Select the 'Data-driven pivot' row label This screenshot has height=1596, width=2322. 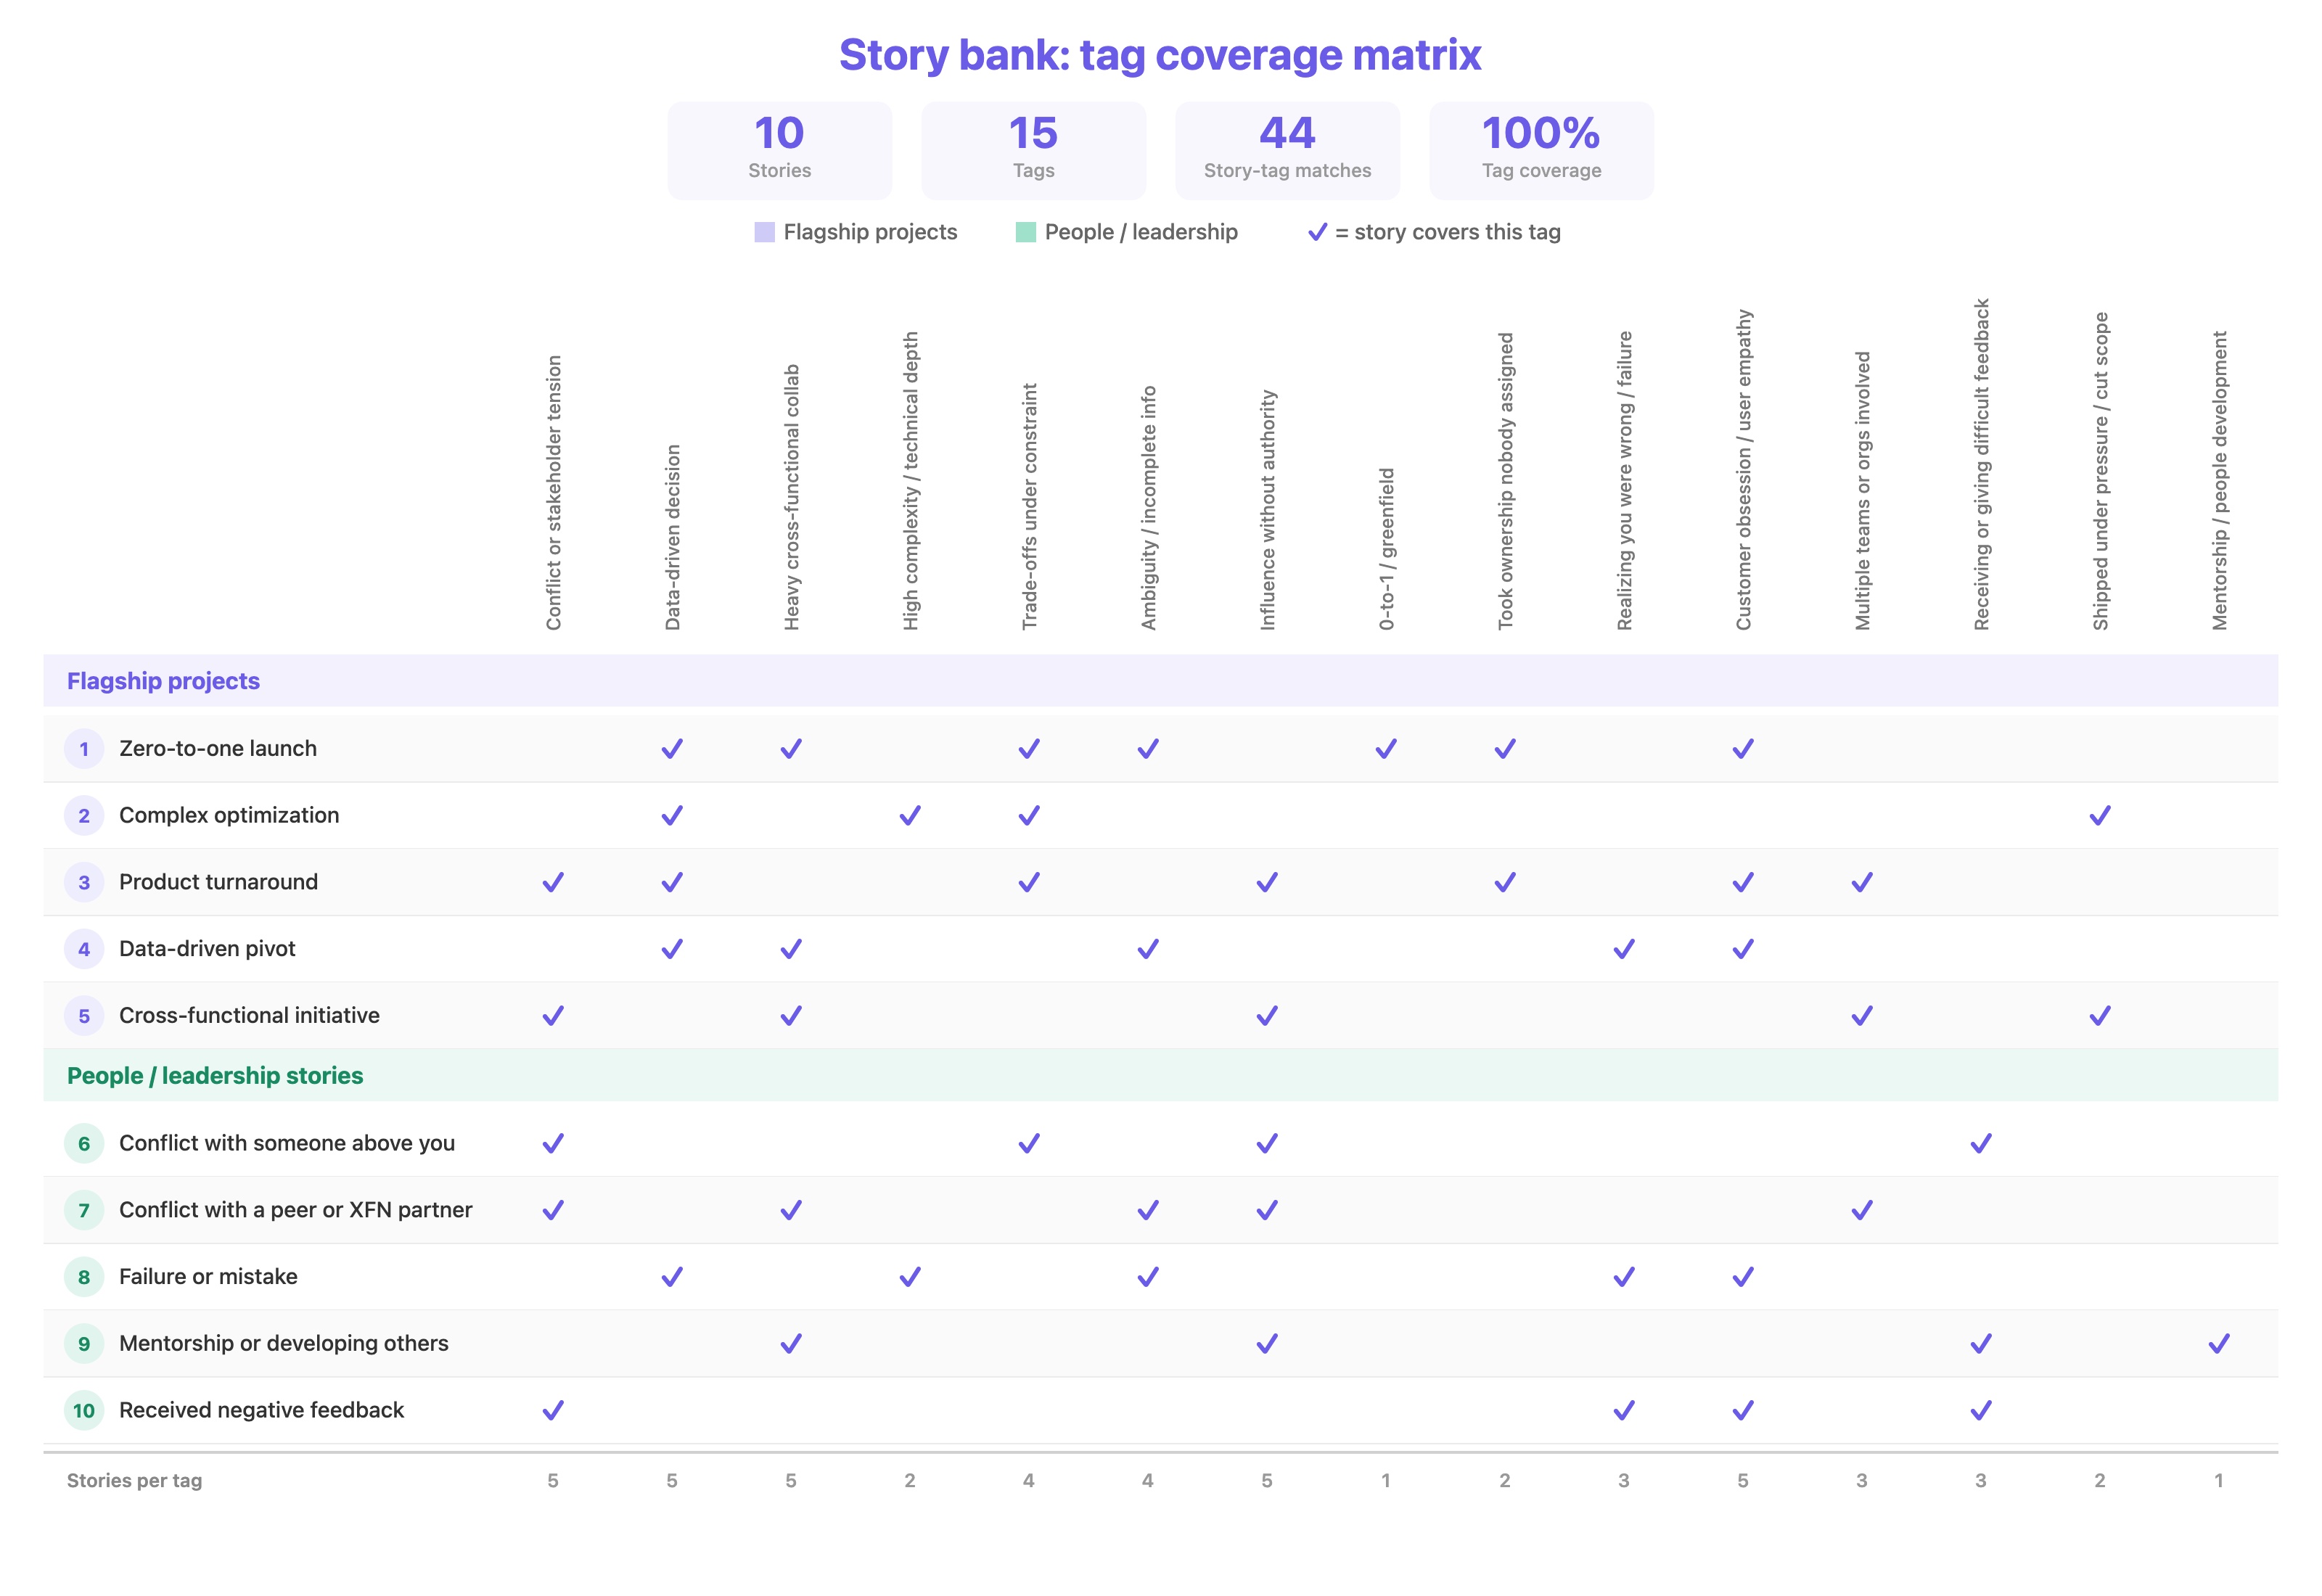[x=207, y=949]
